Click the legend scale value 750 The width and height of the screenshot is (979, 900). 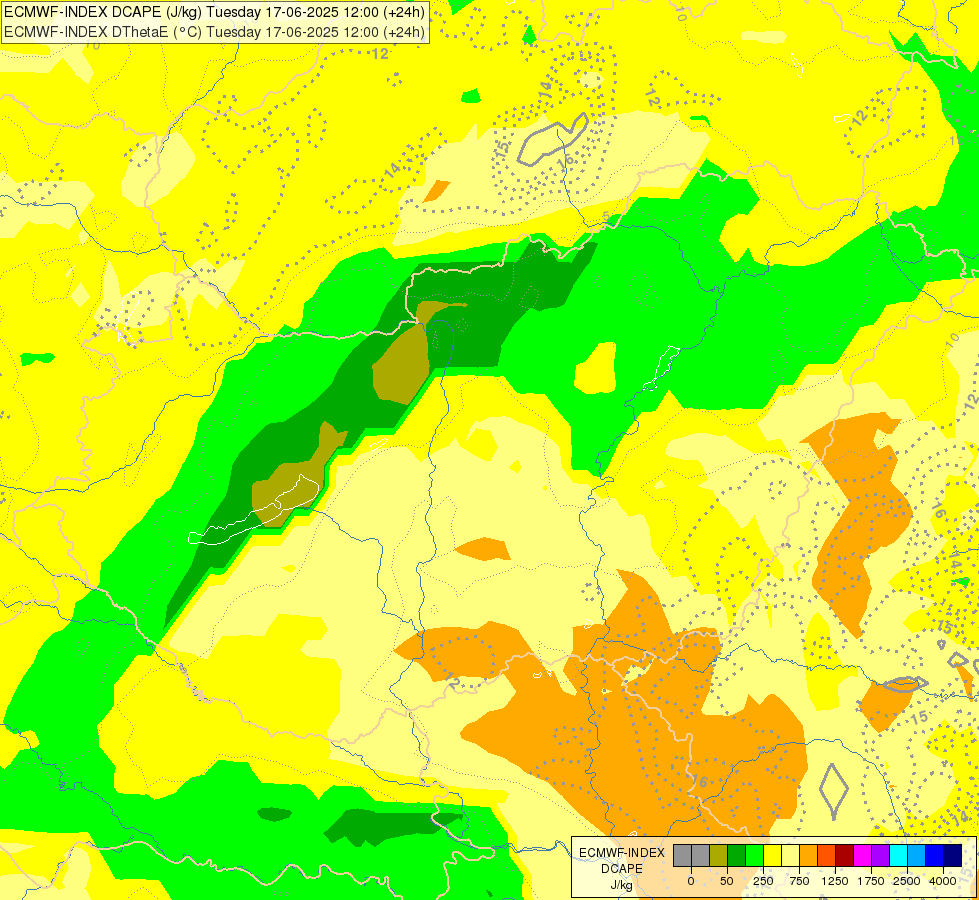[x=799, y=881]
